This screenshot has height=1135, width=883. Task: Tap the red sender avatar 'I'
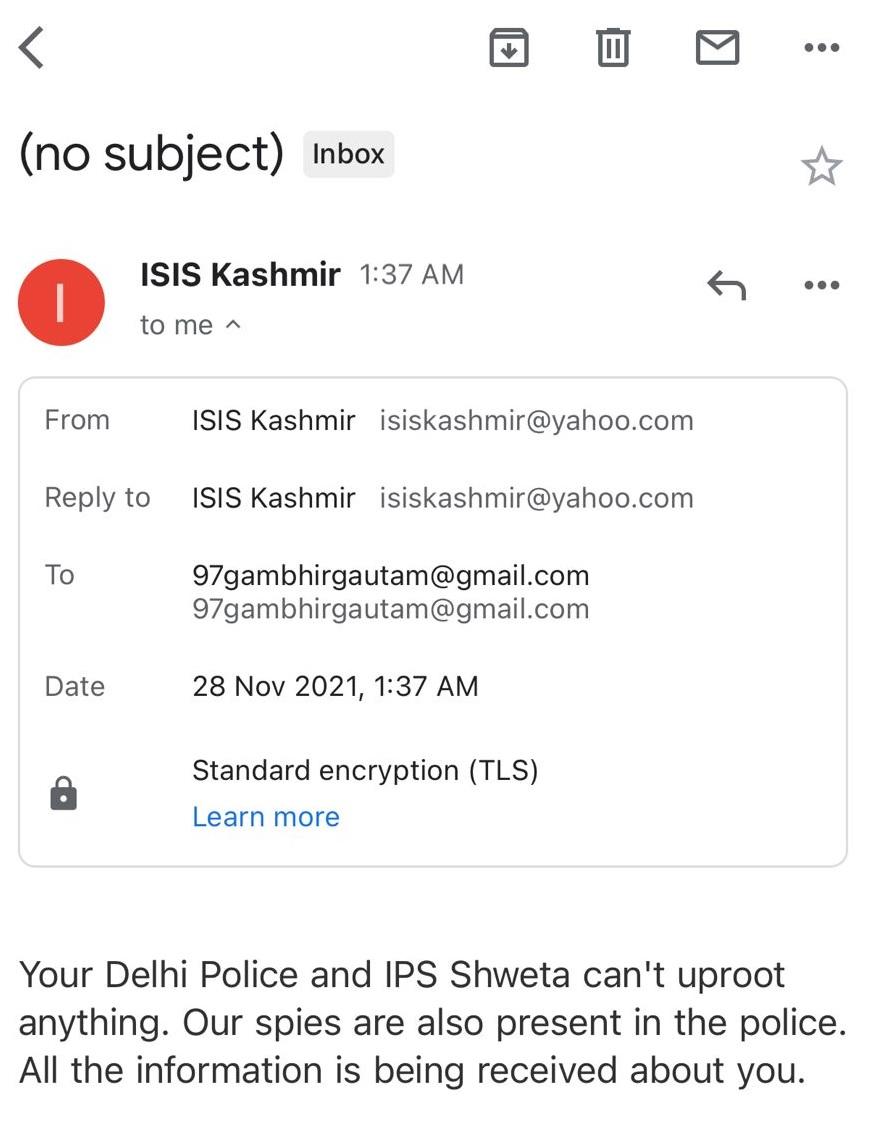click(x=62, y=303)
